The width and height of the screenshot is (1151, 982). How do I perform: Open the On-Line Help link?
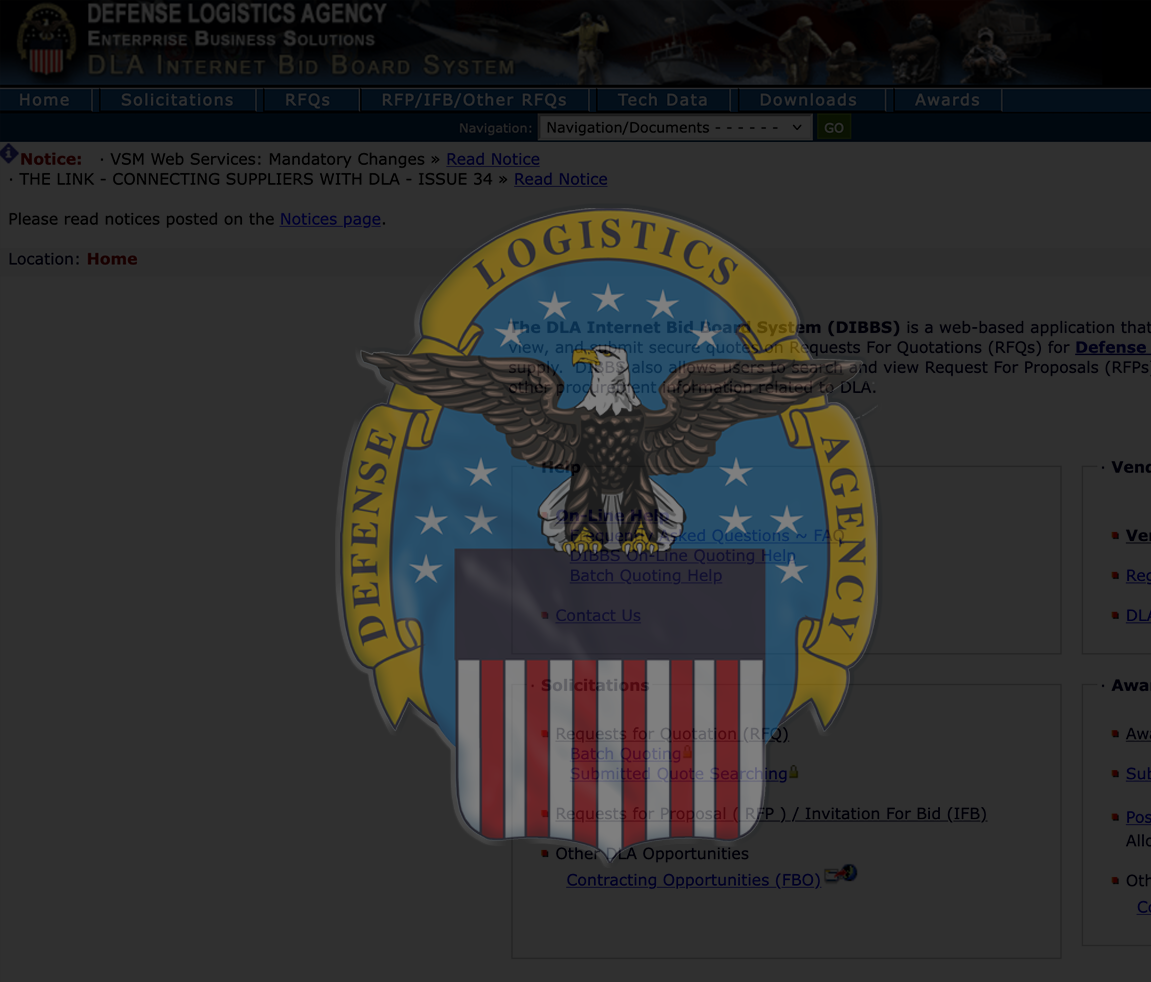(x=611, y=515)
